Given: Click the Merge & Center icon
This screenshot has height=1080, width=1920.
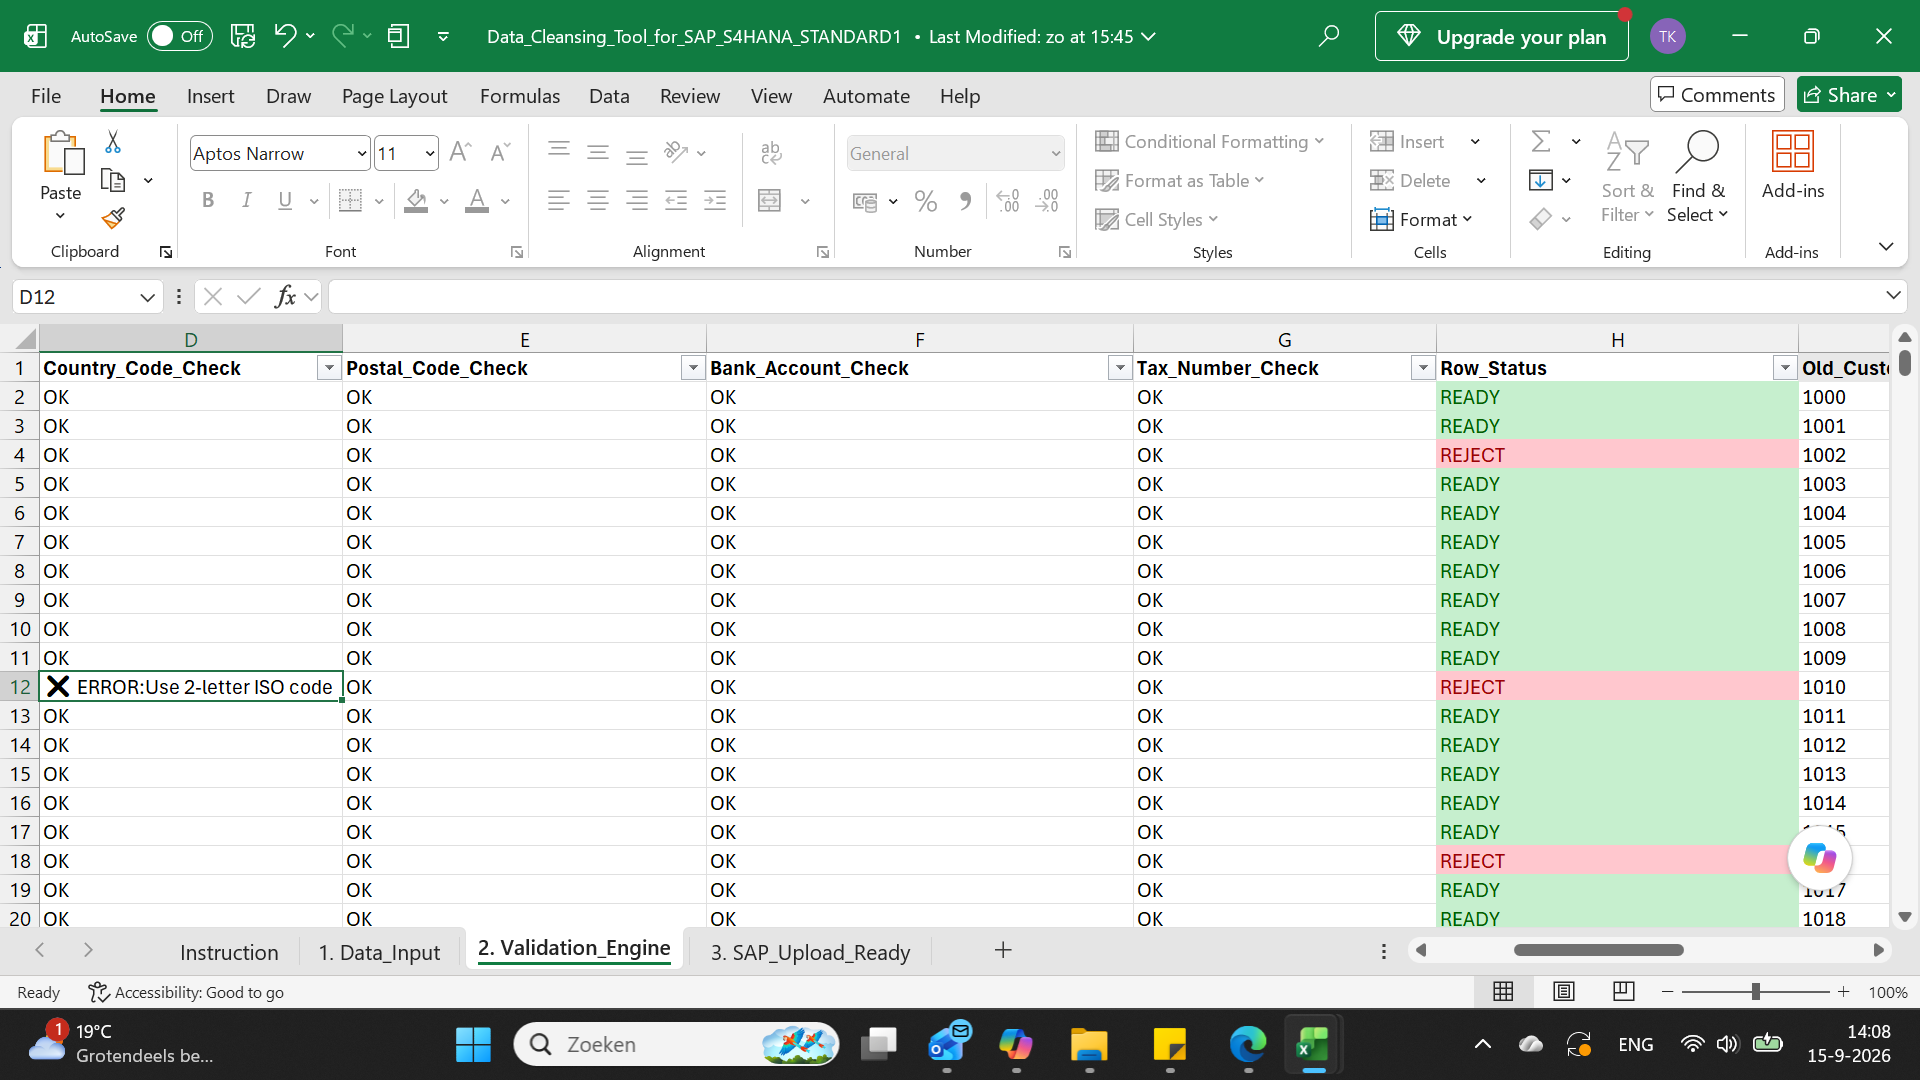Looking at the screenshot, I should (x=770, y=201).
